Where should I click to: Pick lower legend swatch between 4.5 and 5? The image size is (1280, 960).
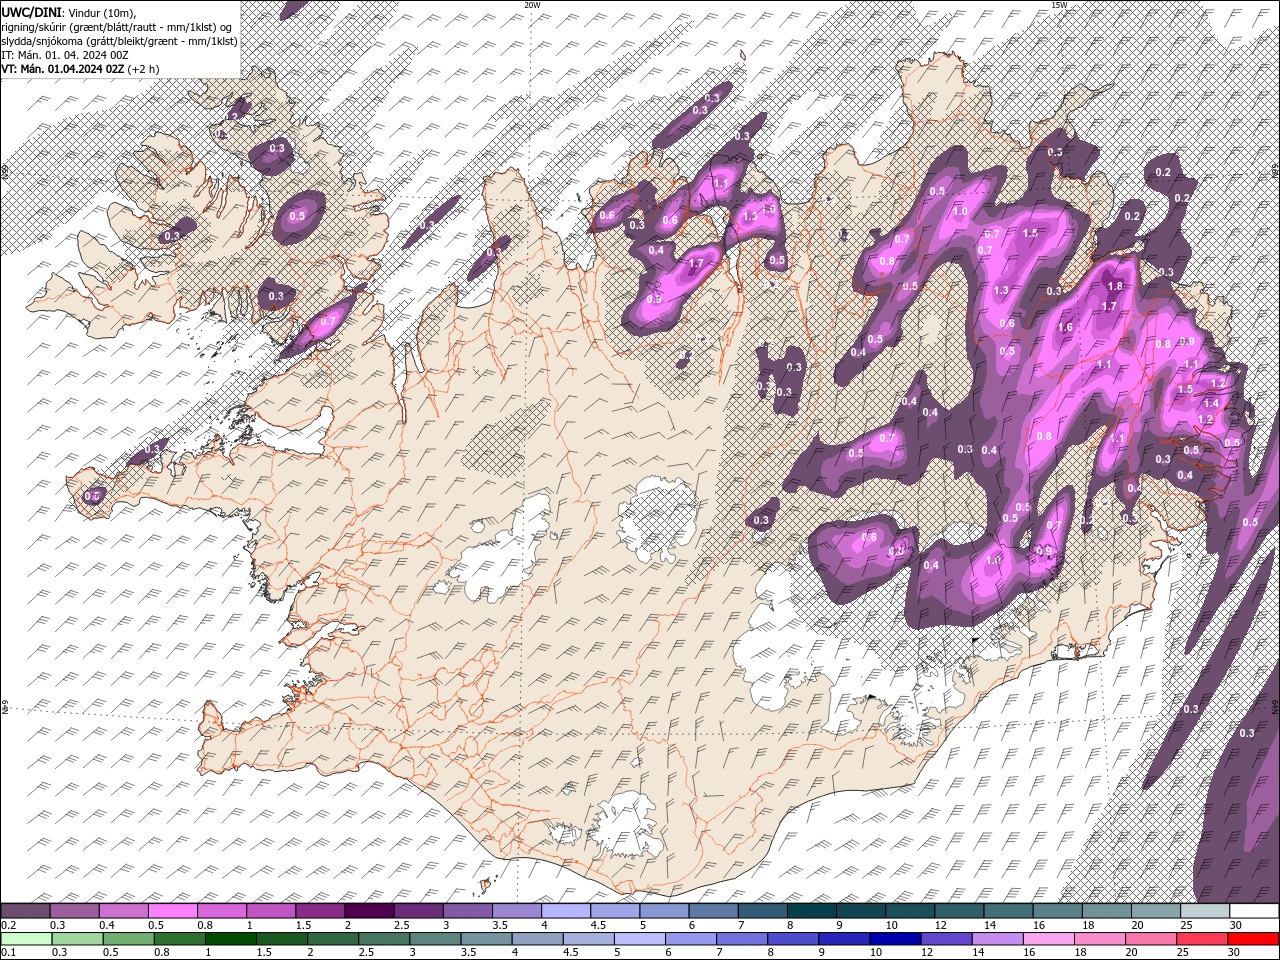588,939
